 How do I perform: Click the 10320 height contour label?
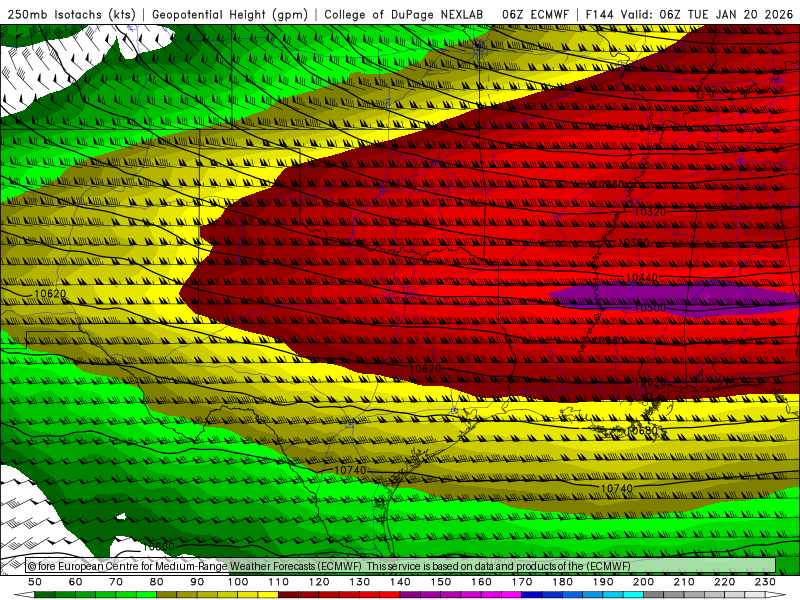pos(650,212)
